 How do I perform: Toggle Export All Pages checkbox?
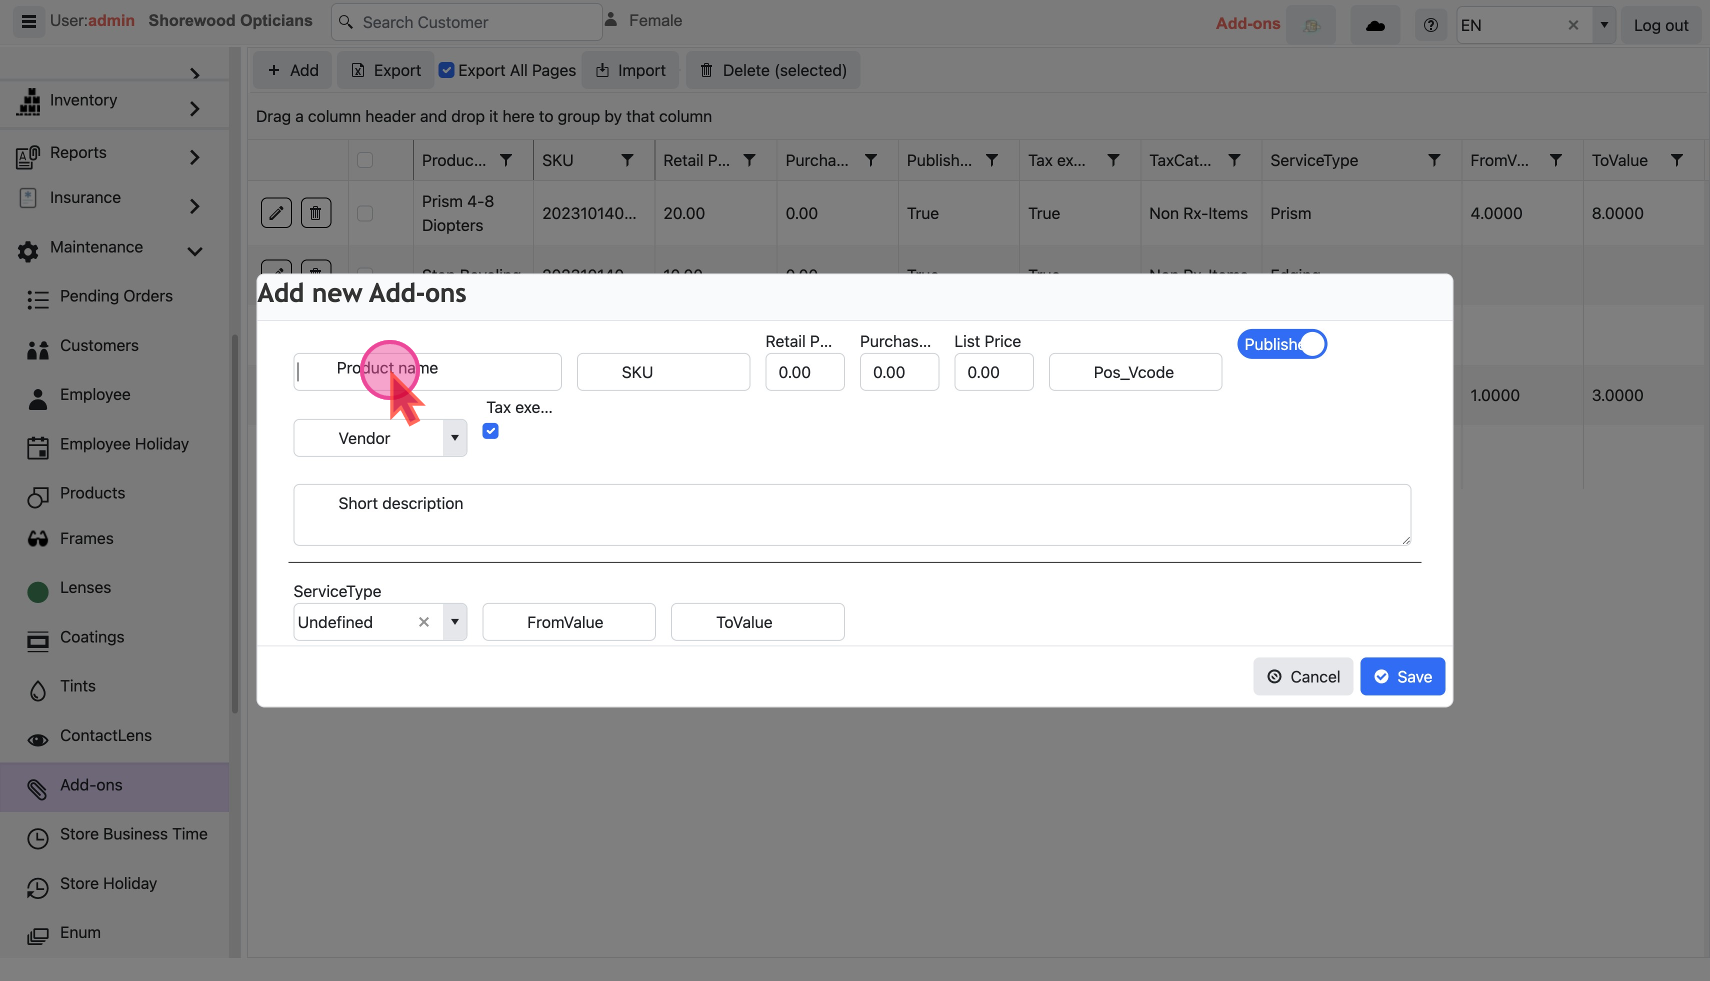447,70
